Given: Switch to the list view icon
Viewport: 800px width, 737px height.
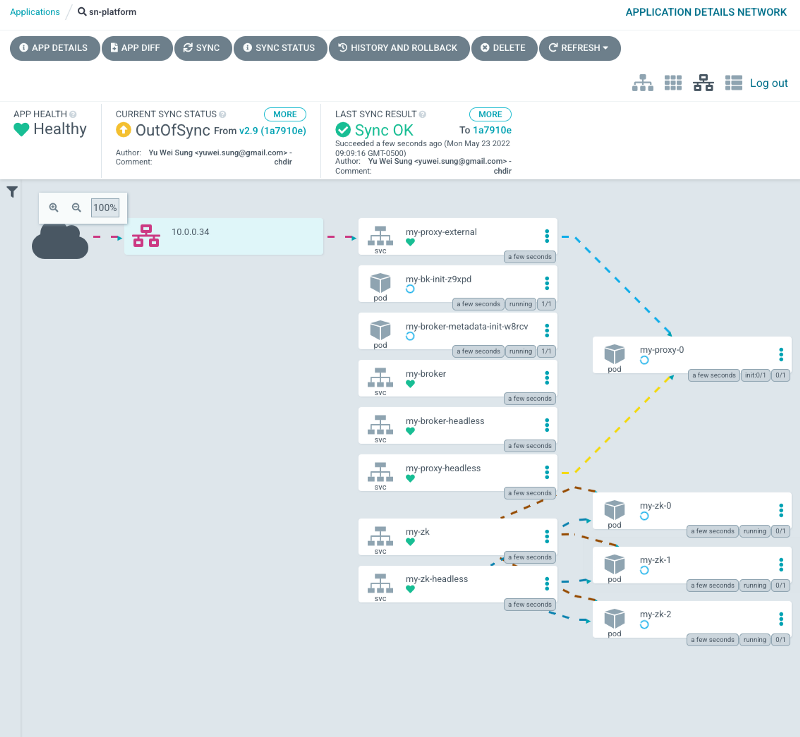Looking at the screenshot, I should 733,83.
